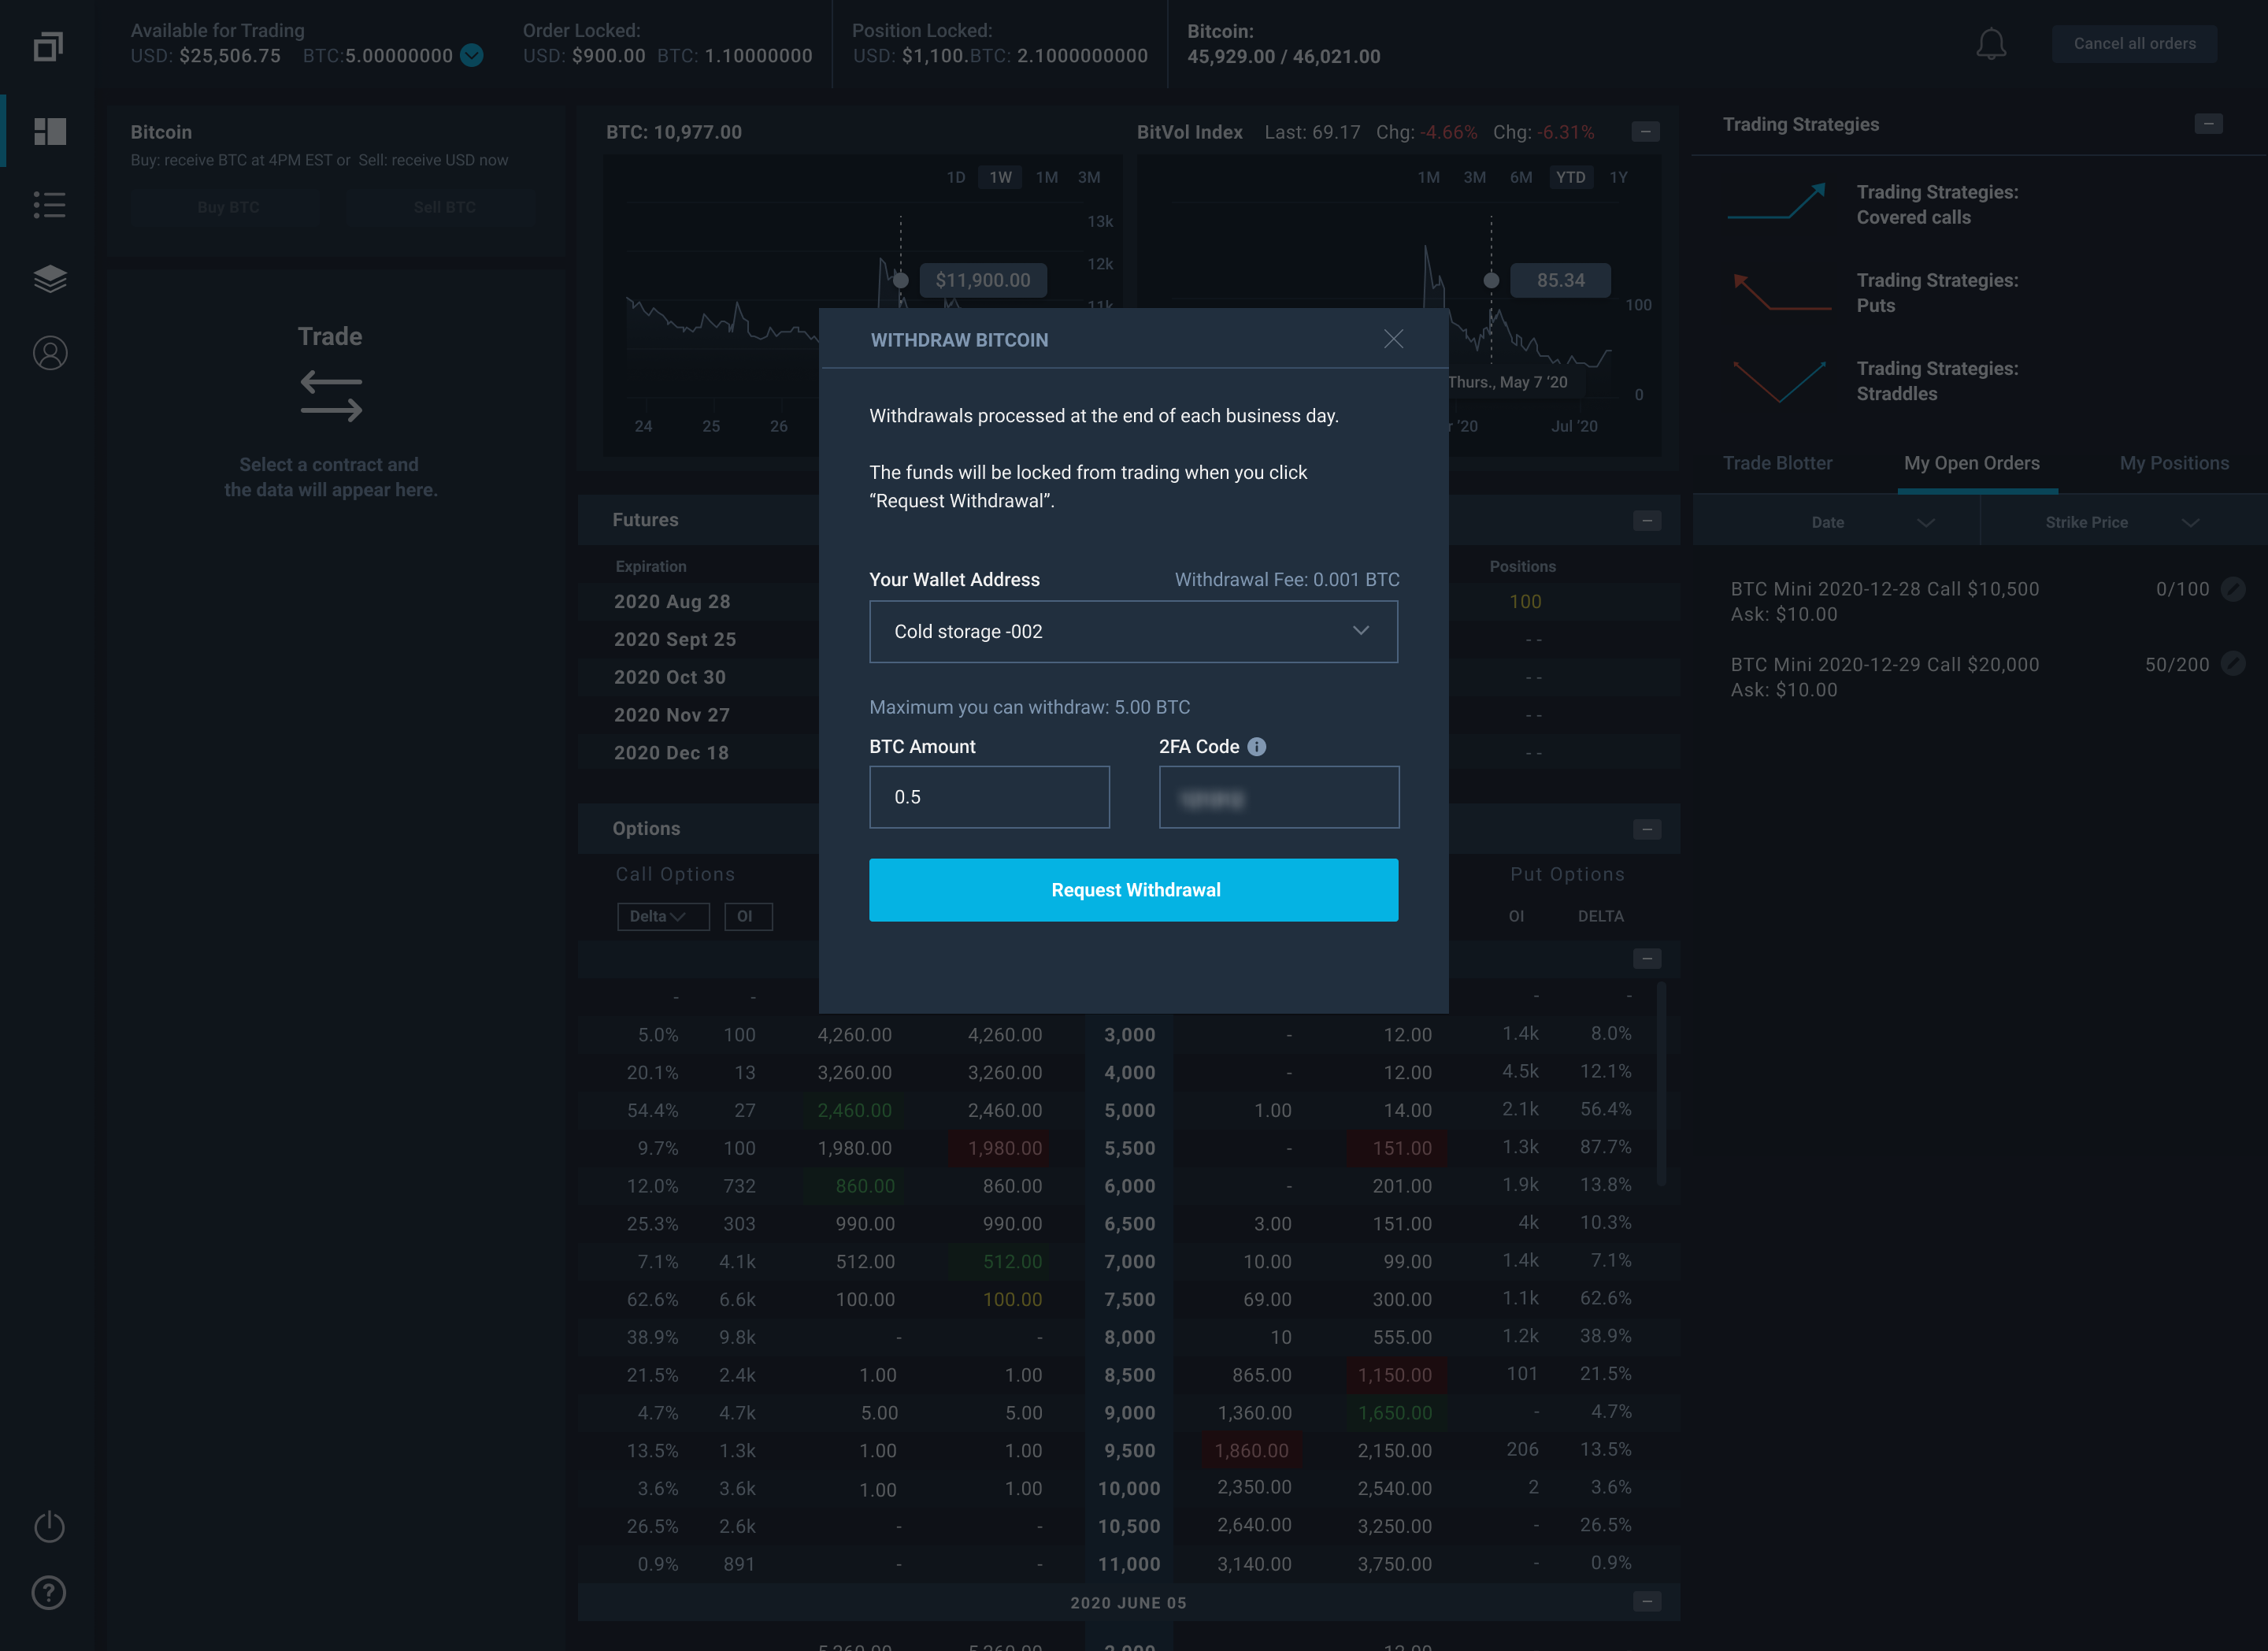Collapse the Trading Strategies panel
The width and height of the screenshot is (2268, 1651).
coord(2208,124)
